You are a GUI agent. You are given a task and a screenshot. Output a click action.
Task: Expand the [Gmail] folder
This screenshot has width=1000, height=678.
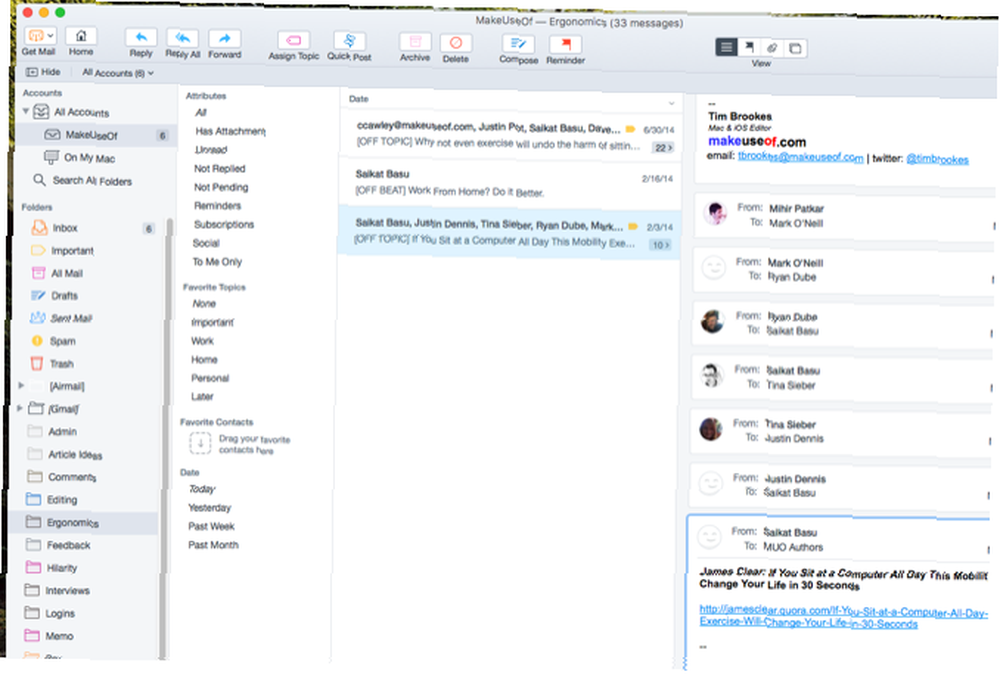[20, 408]
